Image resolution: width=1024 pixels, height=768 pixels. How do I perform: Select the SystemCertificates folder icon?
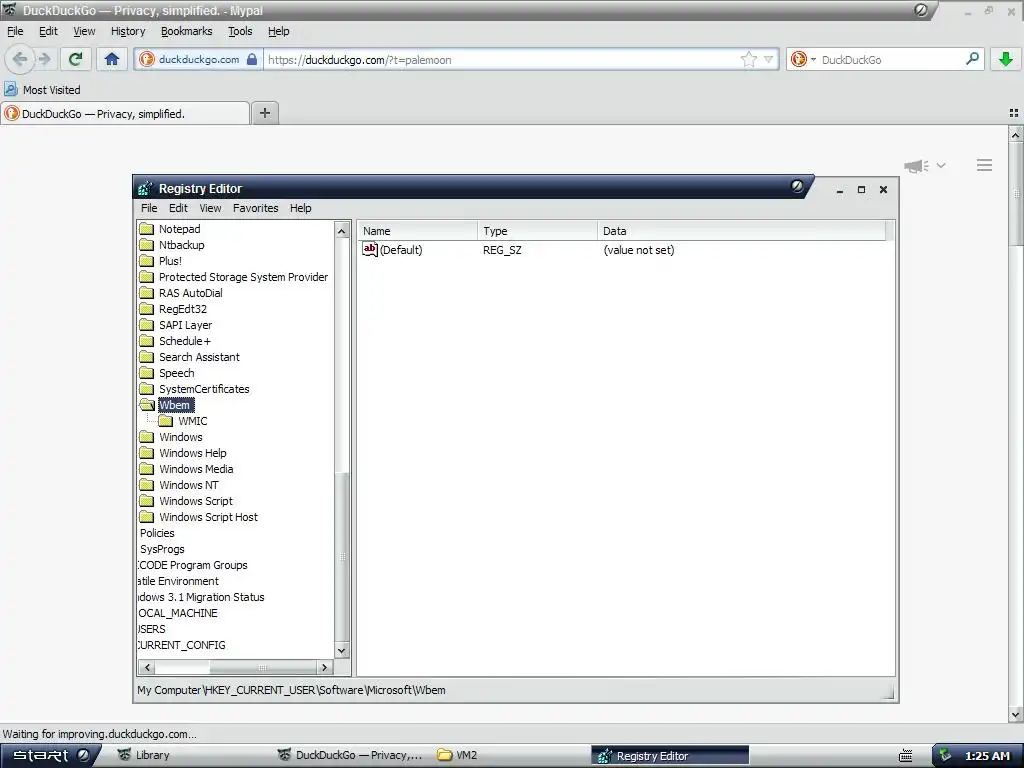[x=147, y=389]
